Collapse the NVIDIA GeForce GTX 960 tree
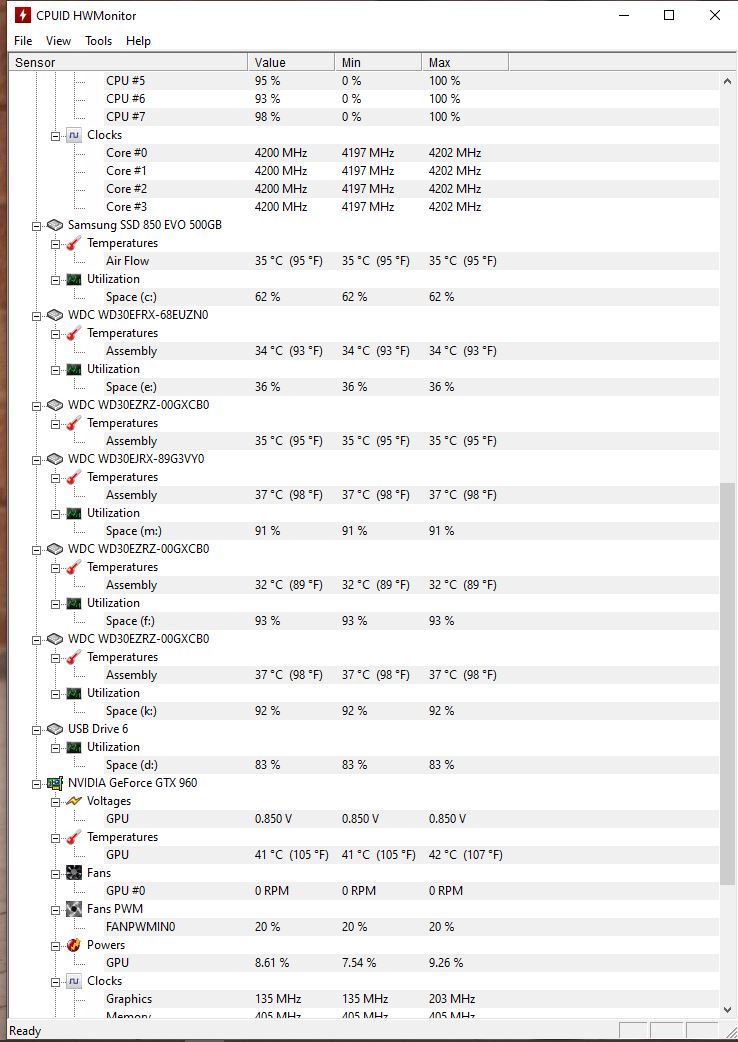 pos(36,783)
